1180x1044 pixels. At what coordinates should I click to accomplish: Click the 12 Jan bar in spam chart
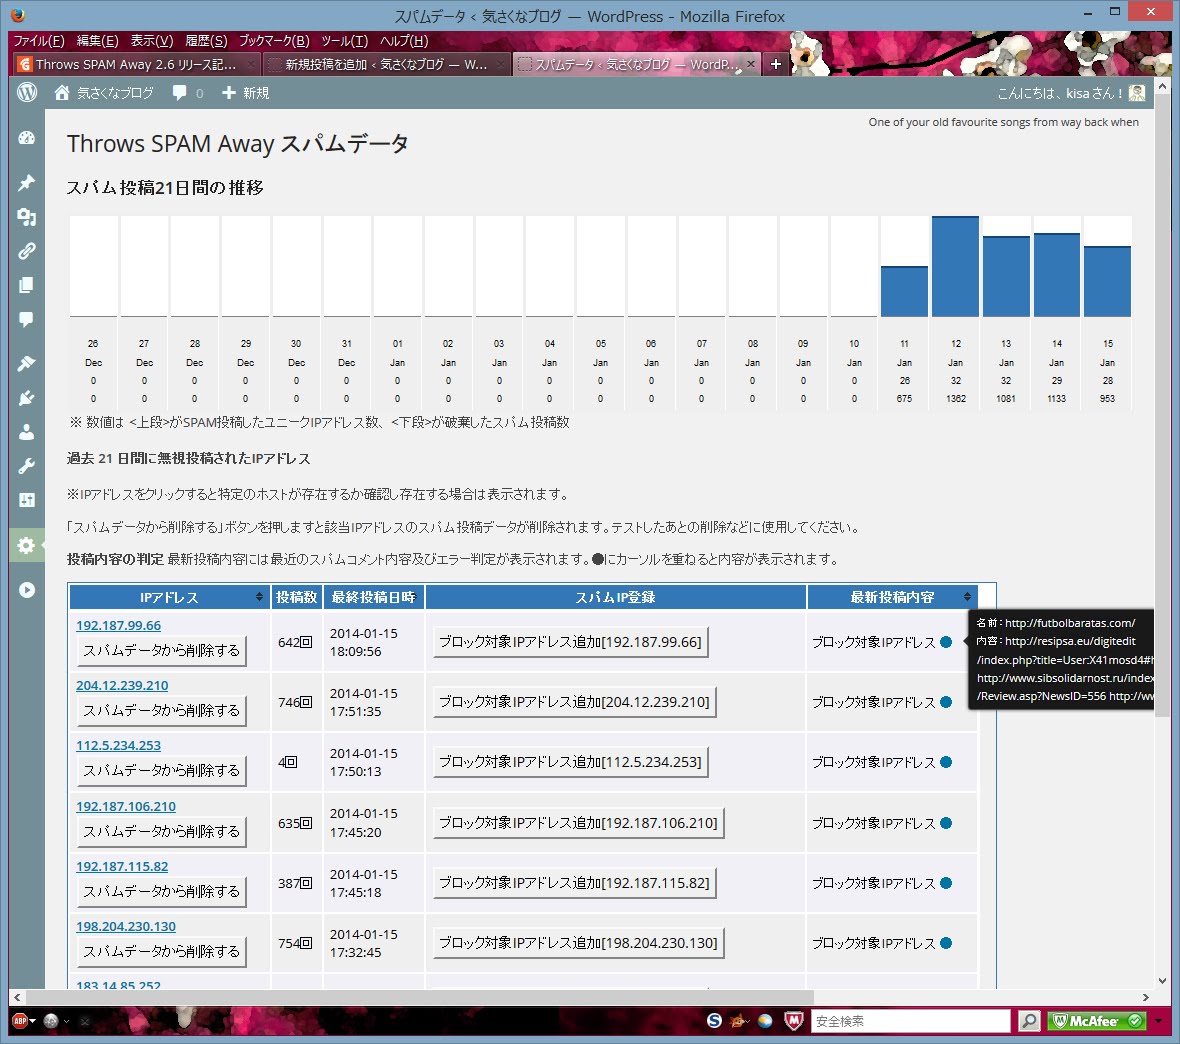pos(955,267)
